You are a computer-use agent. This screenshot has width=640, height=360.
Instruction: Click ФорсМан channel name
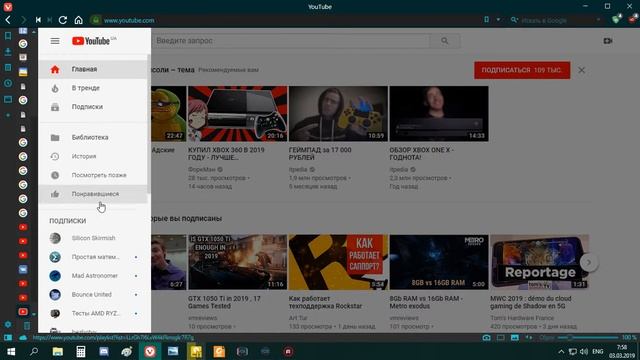tap(201, 169)
